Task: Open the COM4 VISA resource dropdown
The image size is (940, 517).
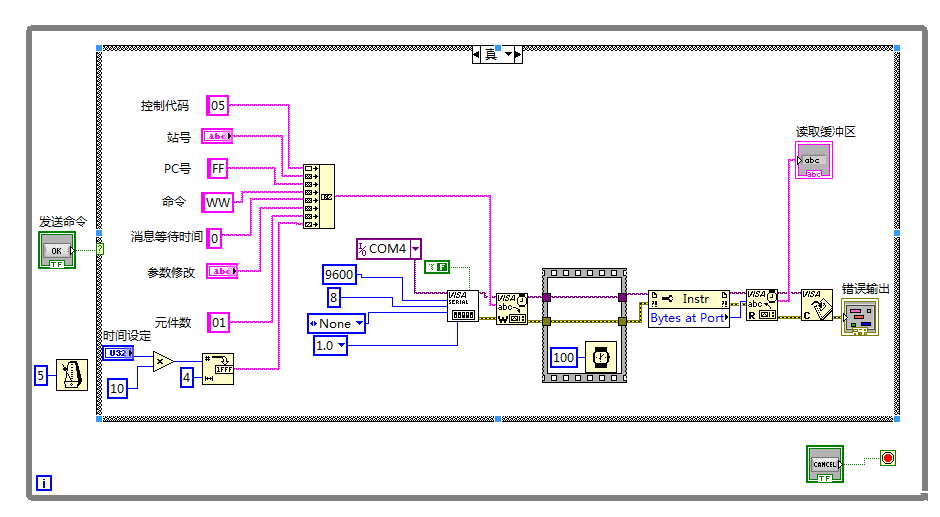Action: (x=414, y=248)
